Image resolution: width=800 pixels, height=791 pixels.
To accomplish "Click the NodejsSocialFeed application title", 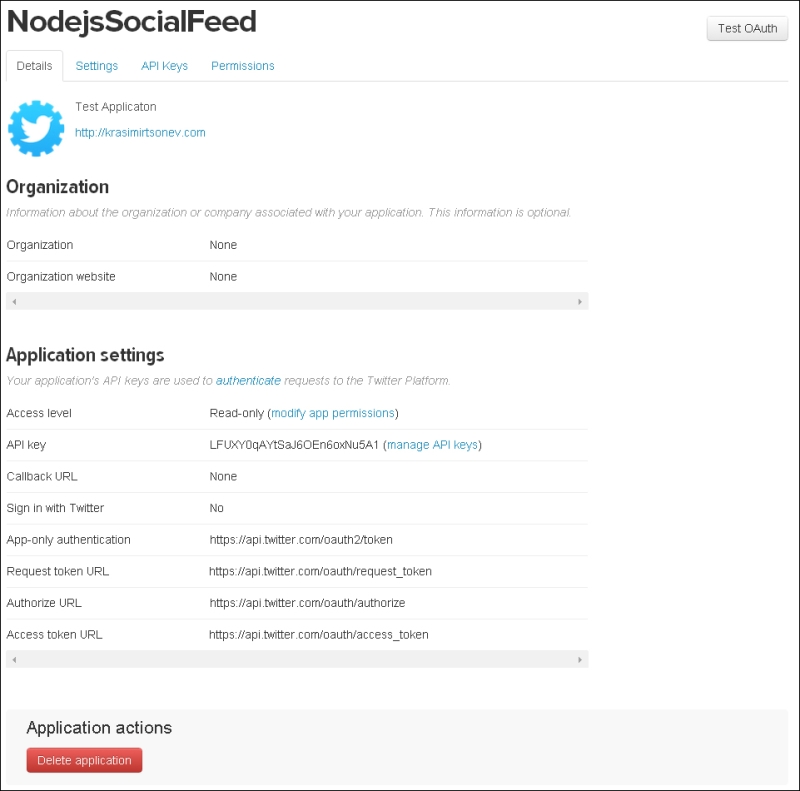I will (132, 22).
